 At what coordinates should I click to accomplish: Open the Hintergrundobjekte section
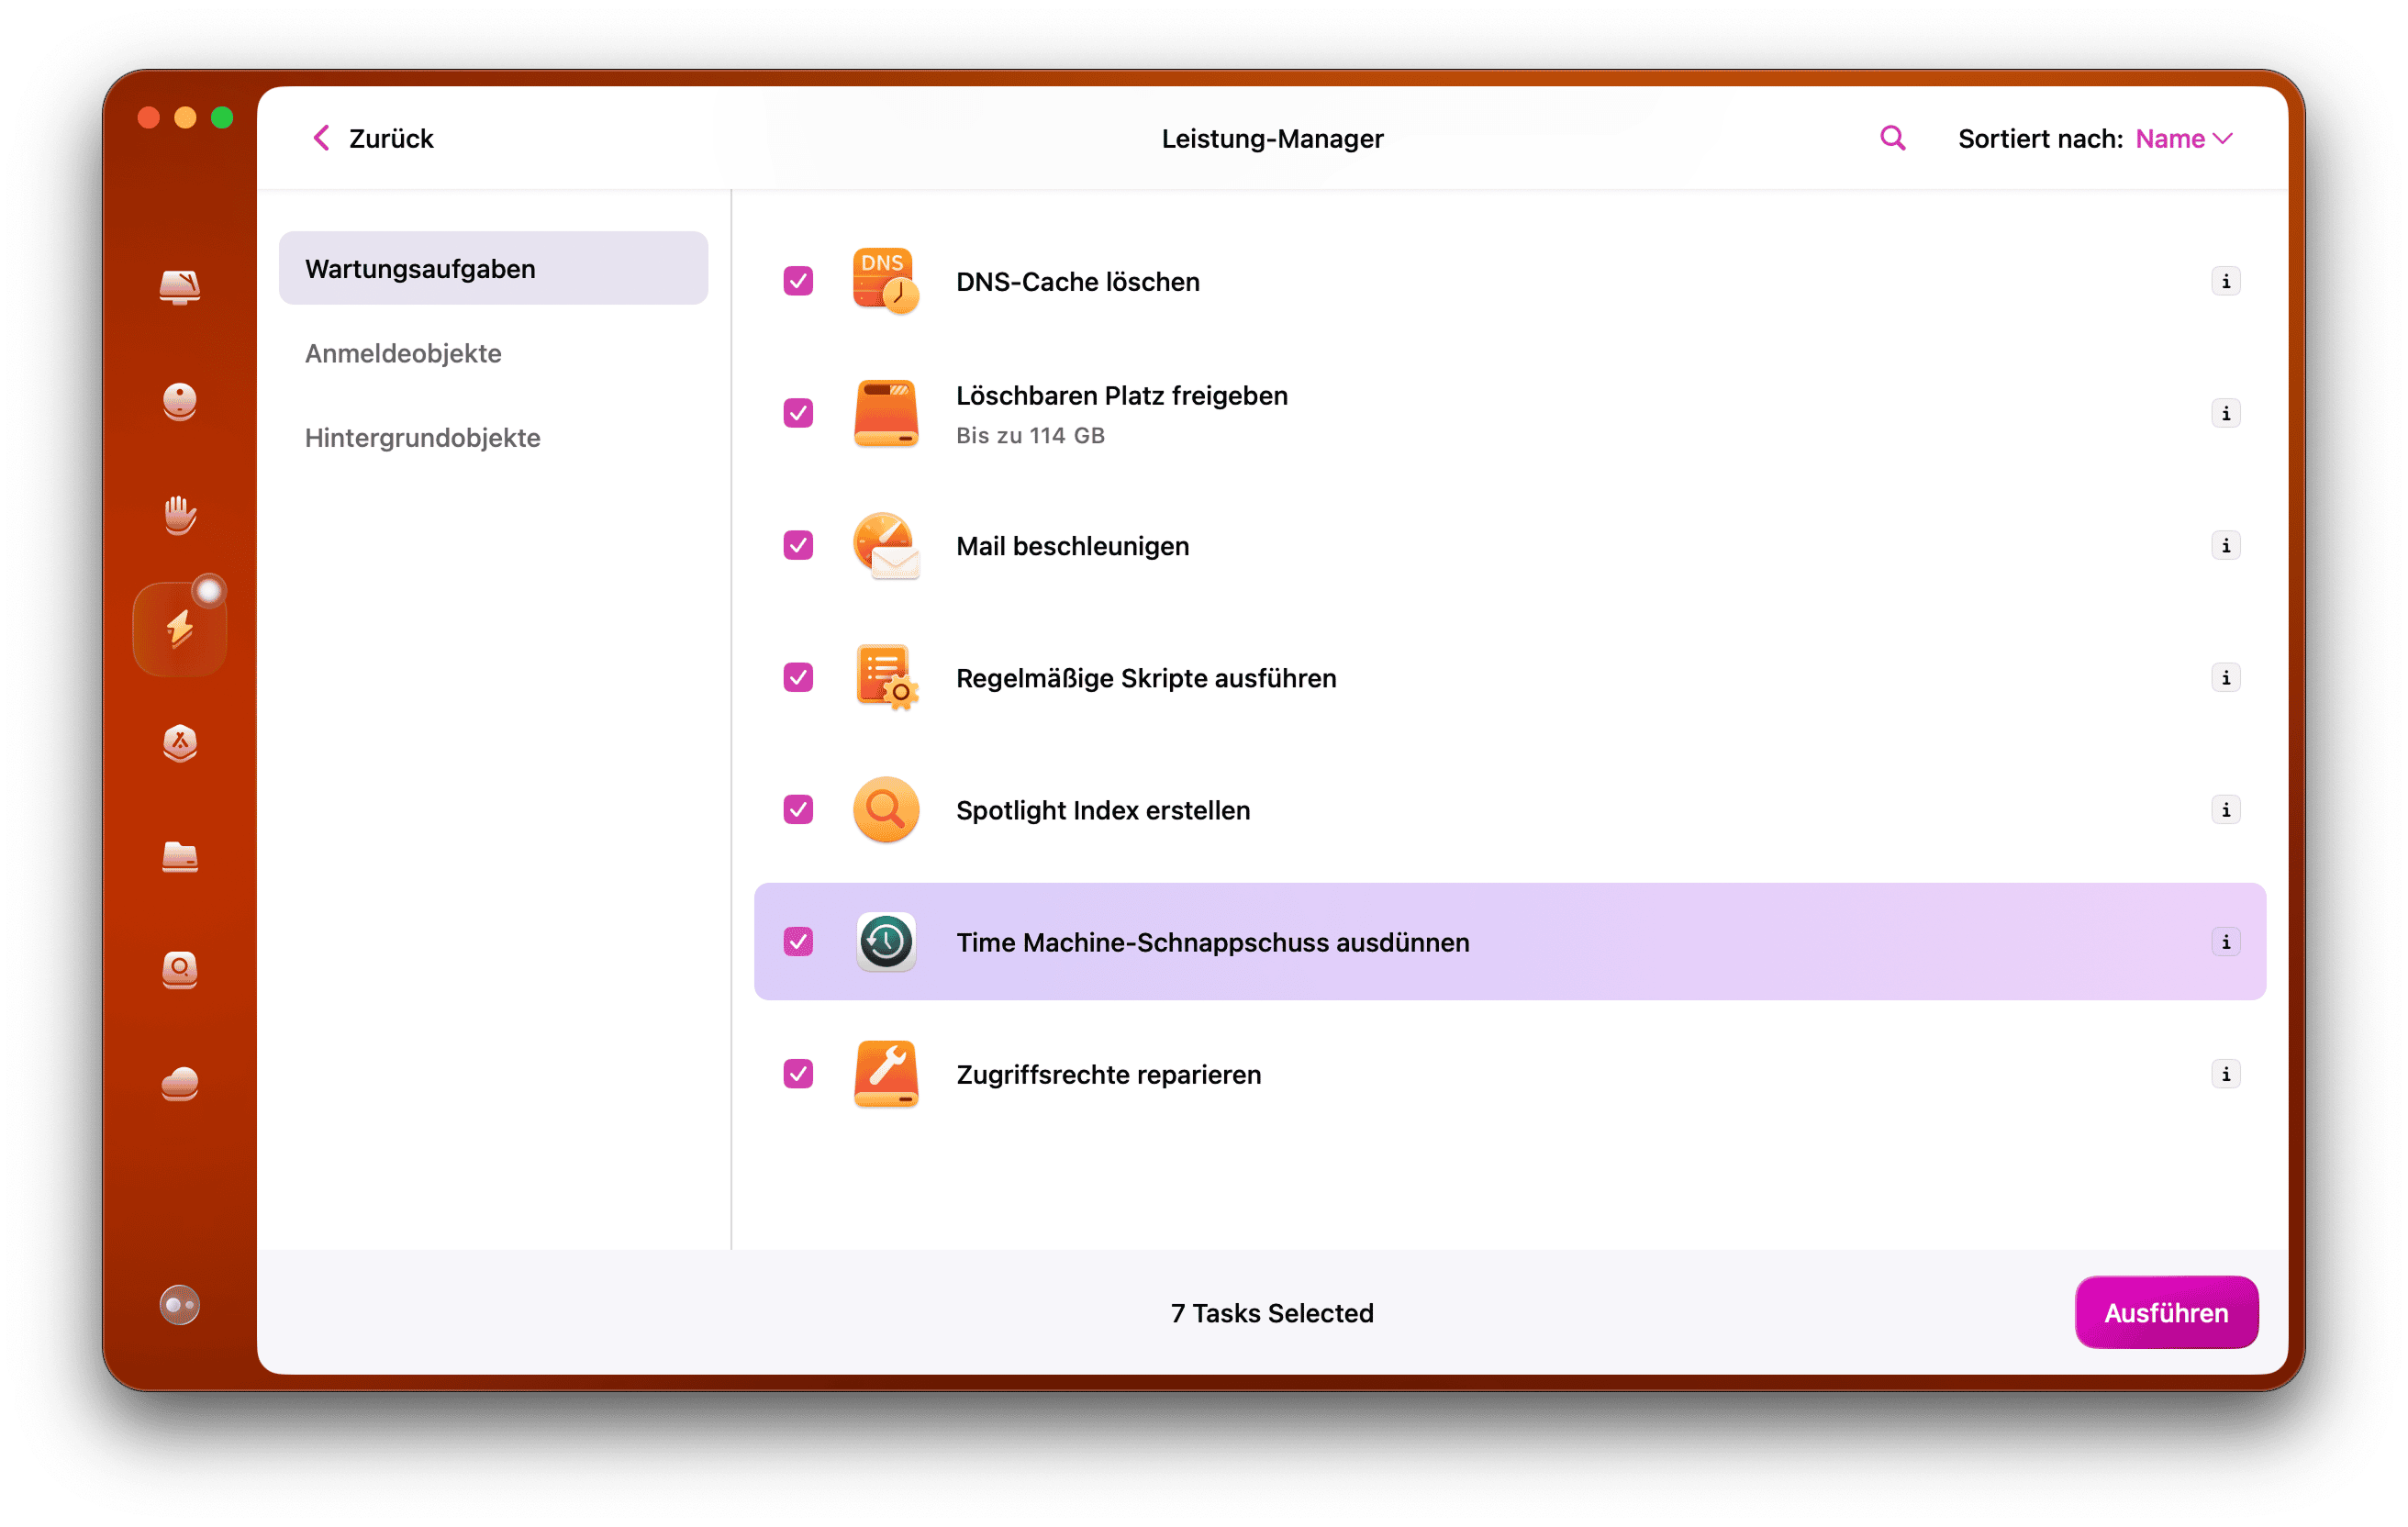423,437
